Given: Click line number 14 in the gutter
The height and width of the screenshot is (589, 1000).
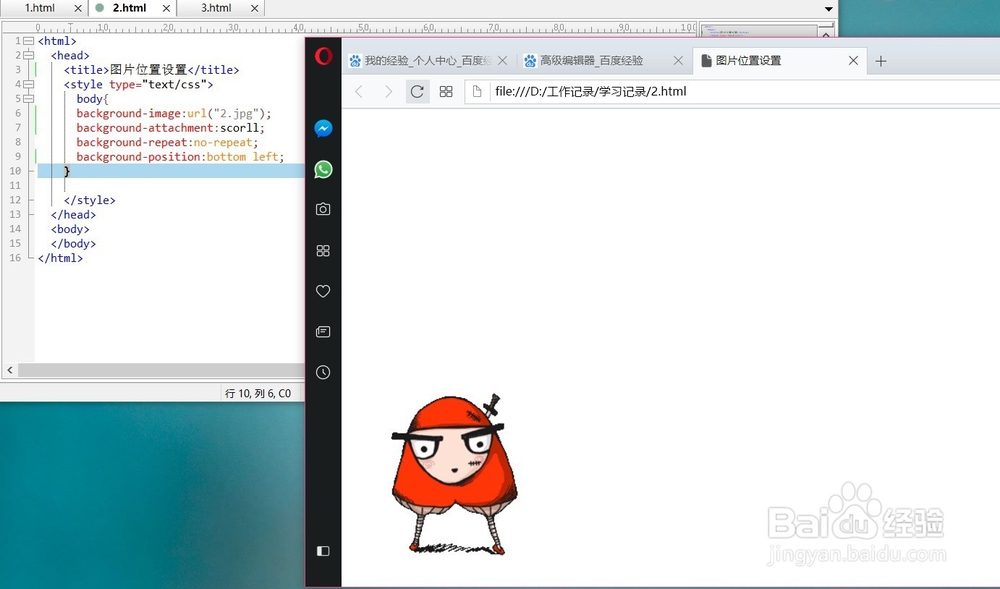Looking at the screenshot, I should [15, 229].
